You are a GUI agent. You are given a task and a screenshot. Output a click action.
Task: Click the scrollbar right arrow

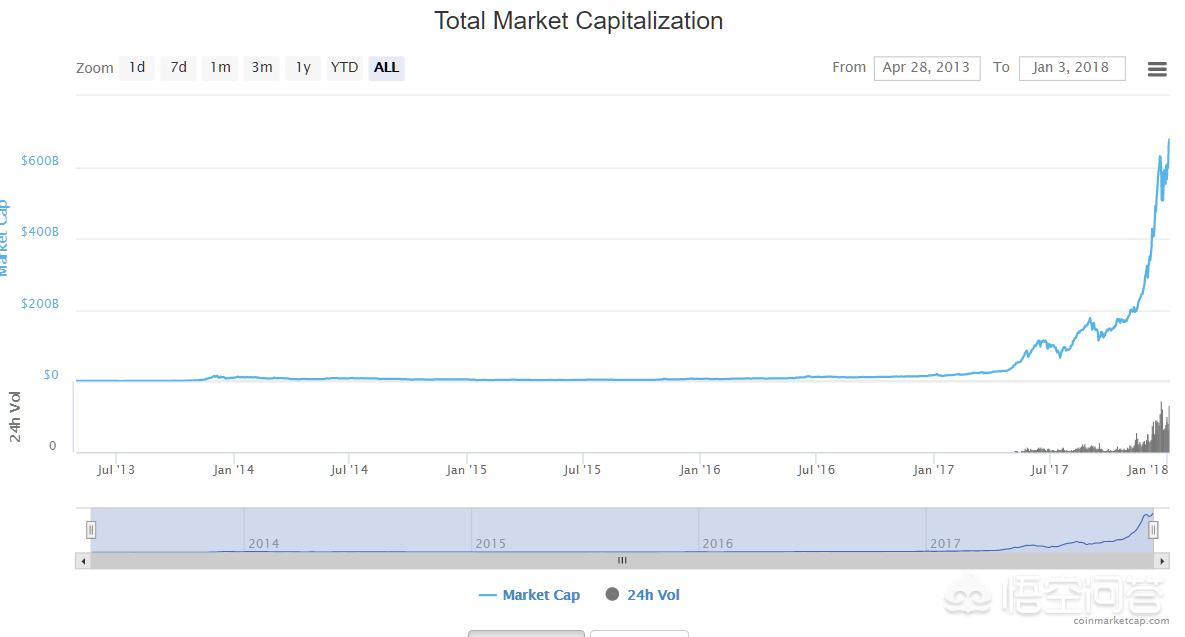coord(1161,561)
